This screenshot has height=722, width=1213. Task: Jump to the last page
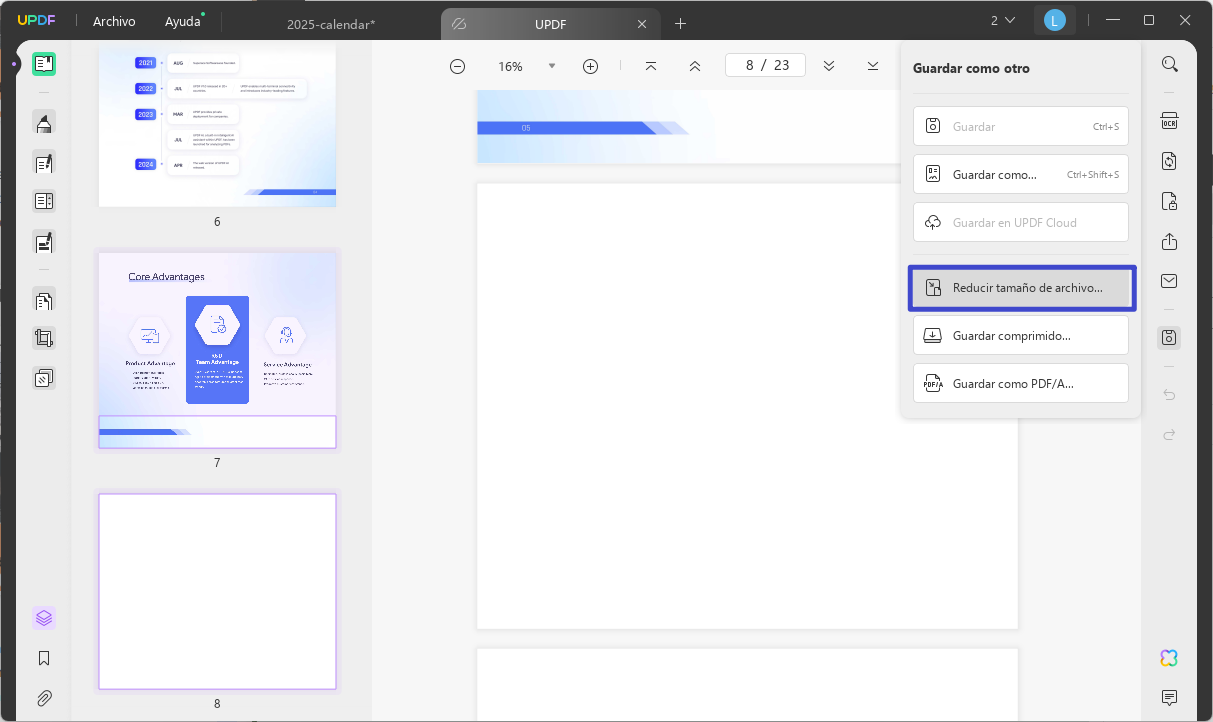click(x=873, y=66)
